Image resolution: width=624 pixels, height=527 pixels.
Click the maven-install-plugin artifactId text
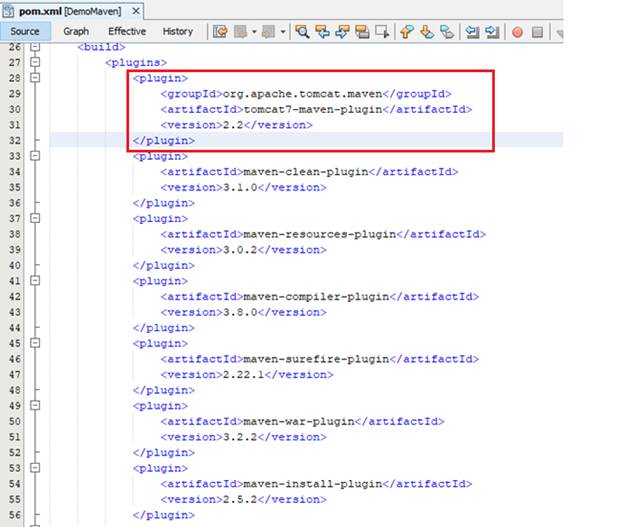(313, 484)
